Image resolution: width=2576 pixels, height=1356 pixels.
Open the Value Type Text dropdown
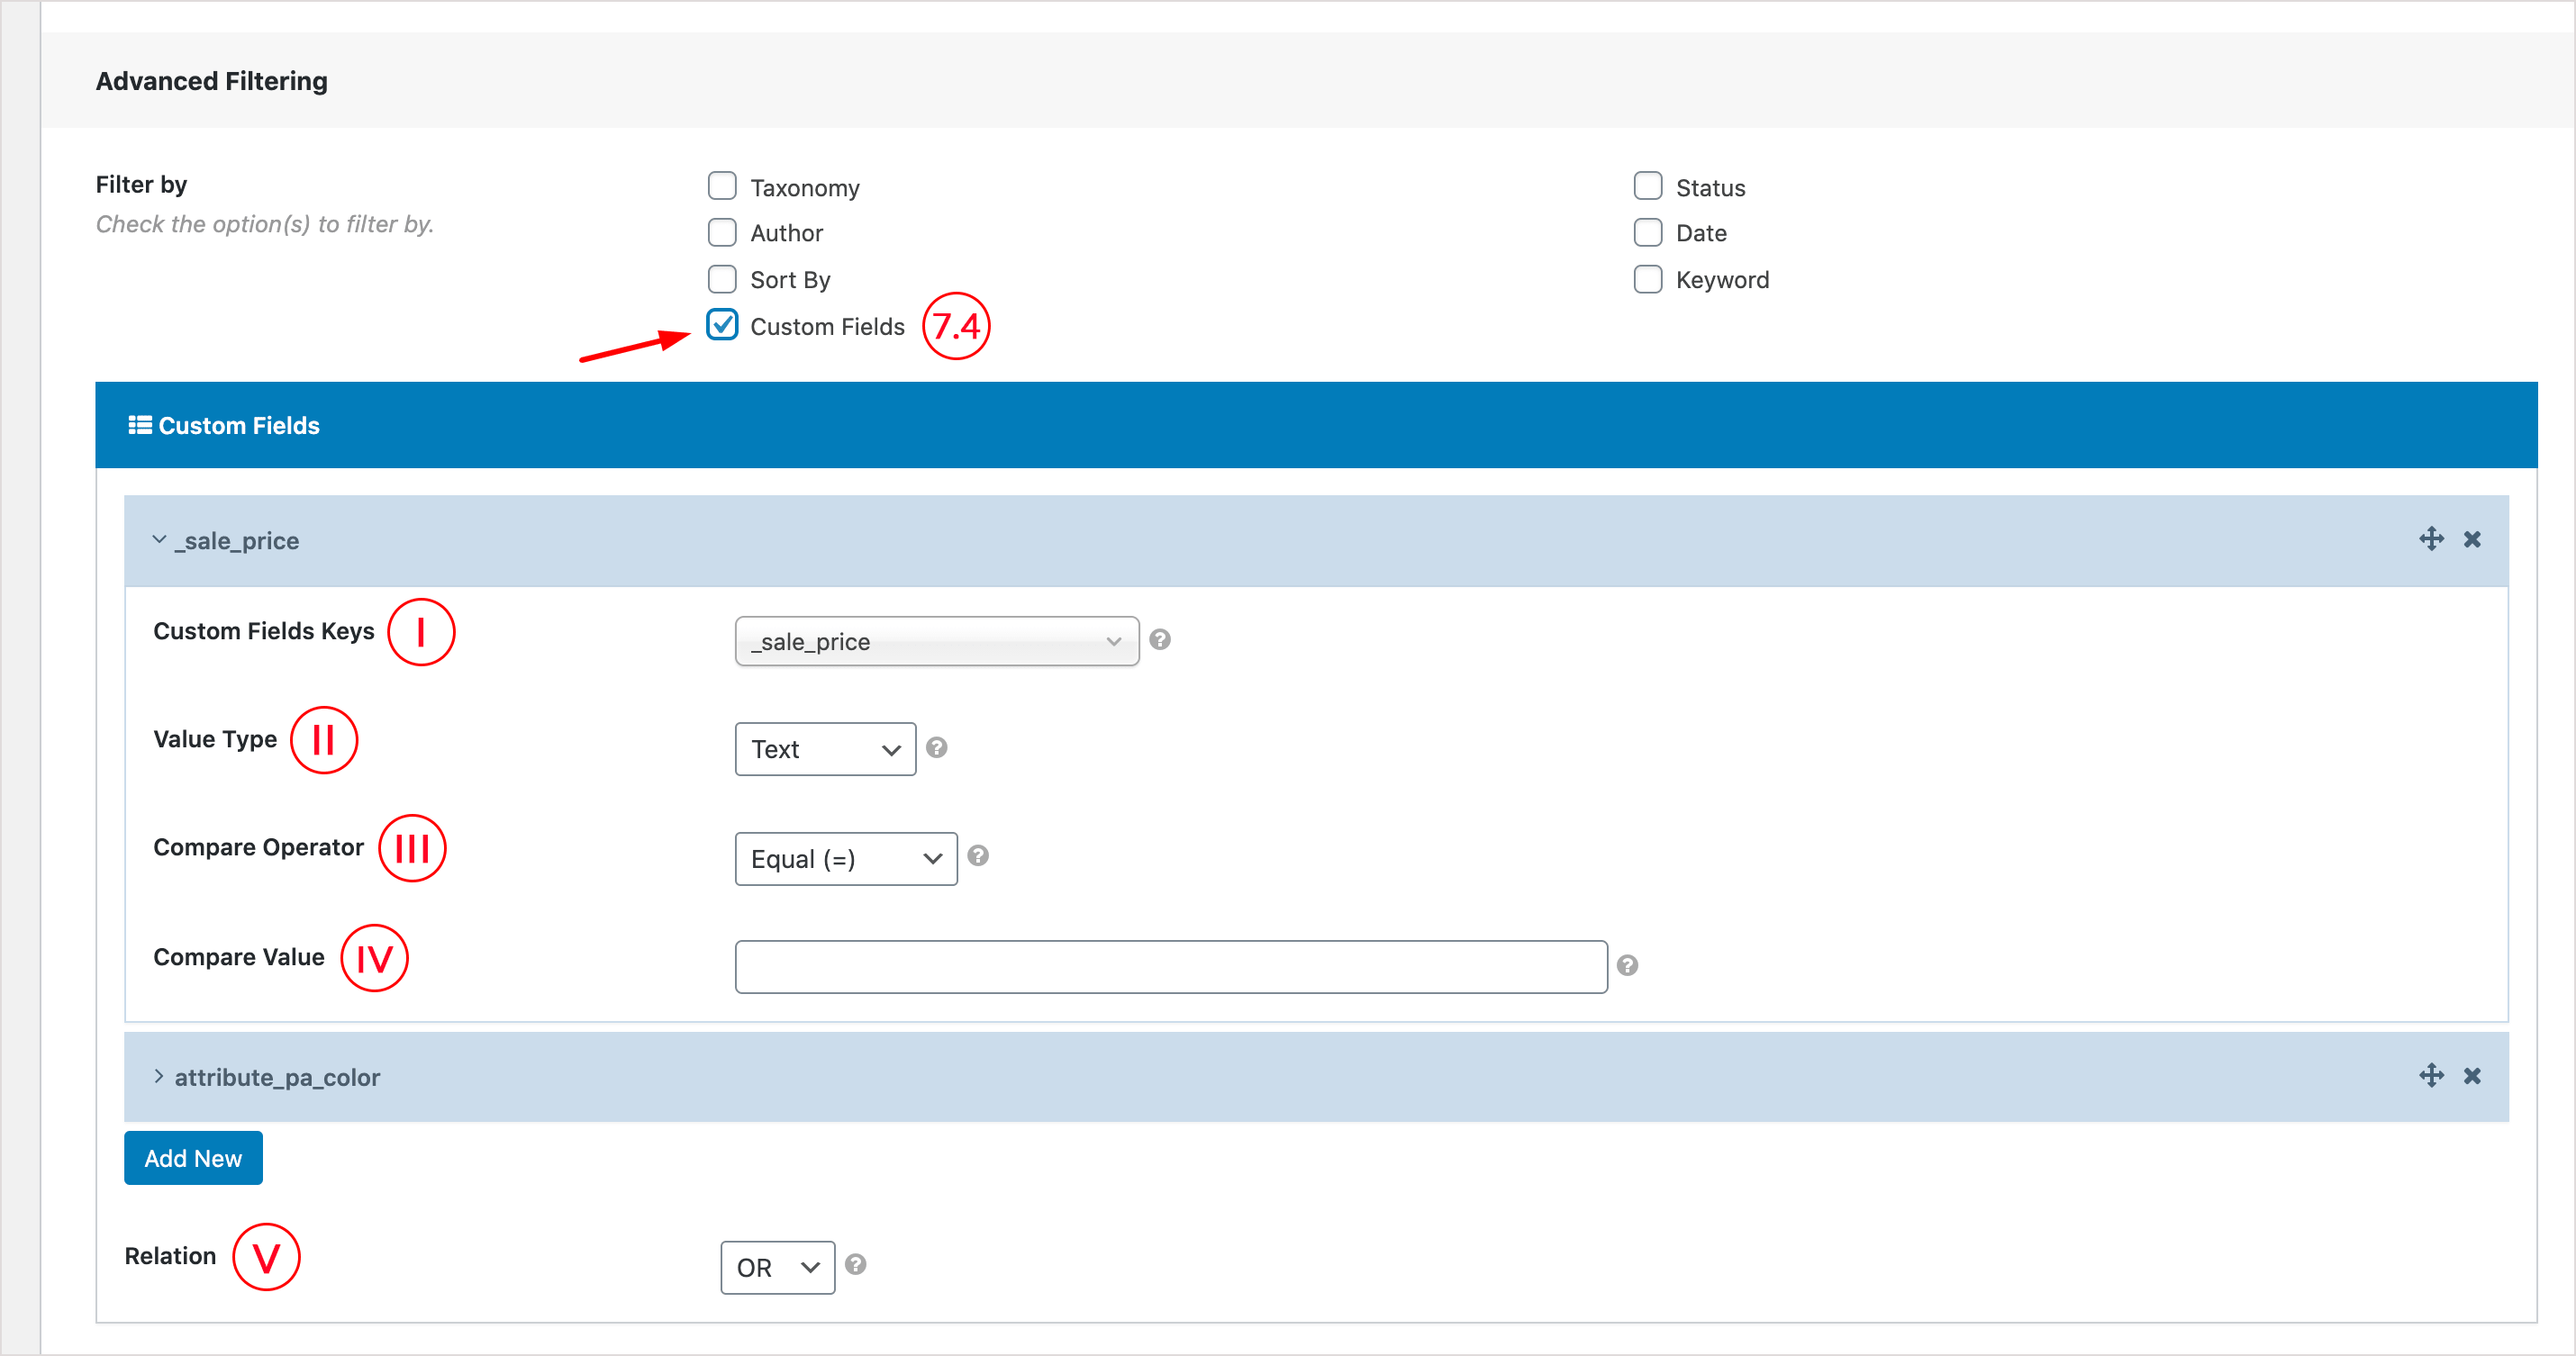pyautogui.click(x=825, y=749)
